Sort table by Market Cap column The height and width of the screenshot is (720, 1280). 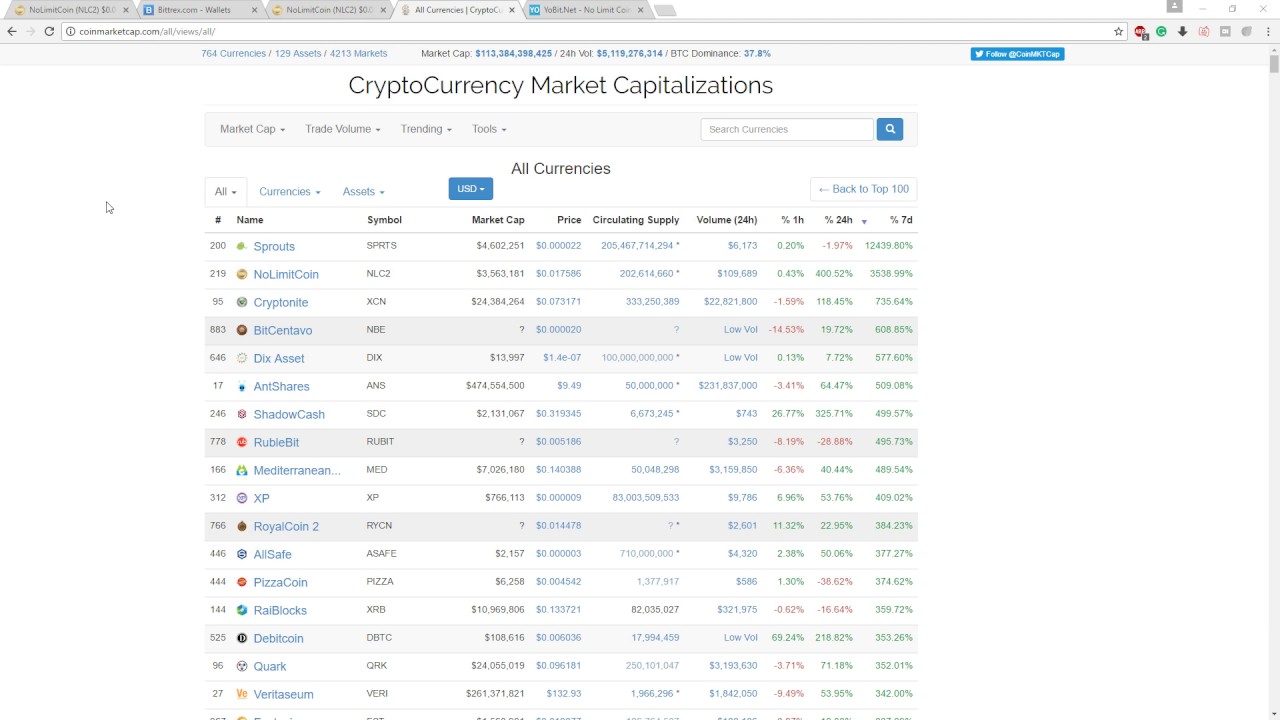coord(498,220)
